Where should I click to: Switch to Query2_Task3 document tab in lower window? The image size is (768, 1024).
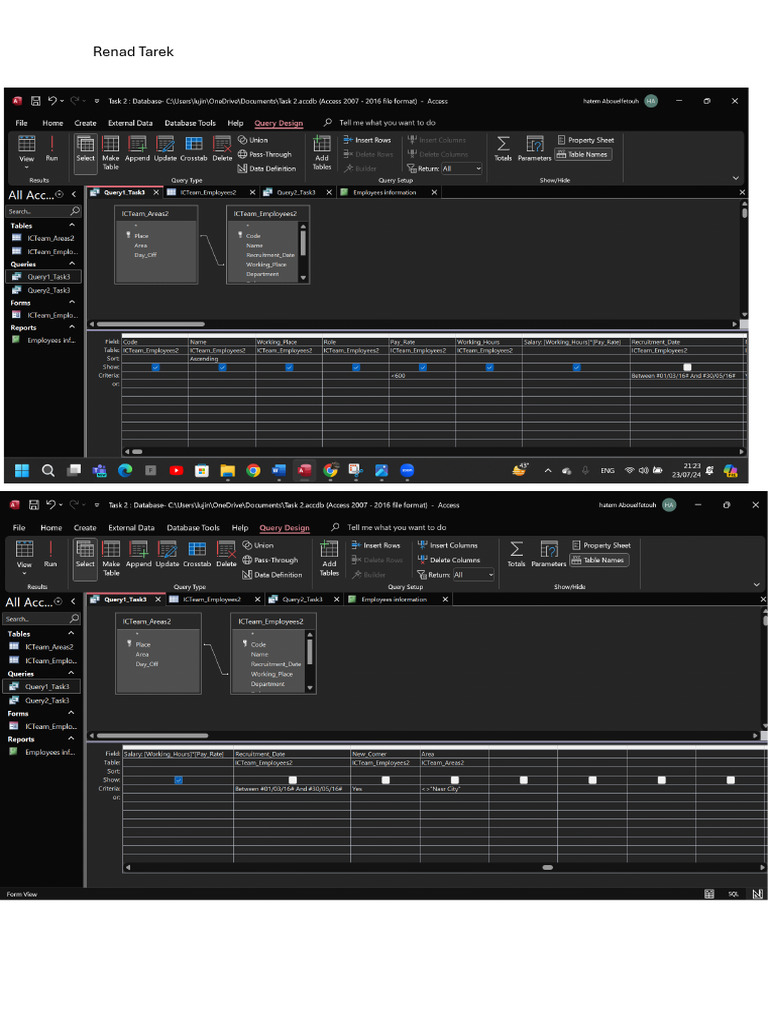pyautogui.click(x=302, y=600)
